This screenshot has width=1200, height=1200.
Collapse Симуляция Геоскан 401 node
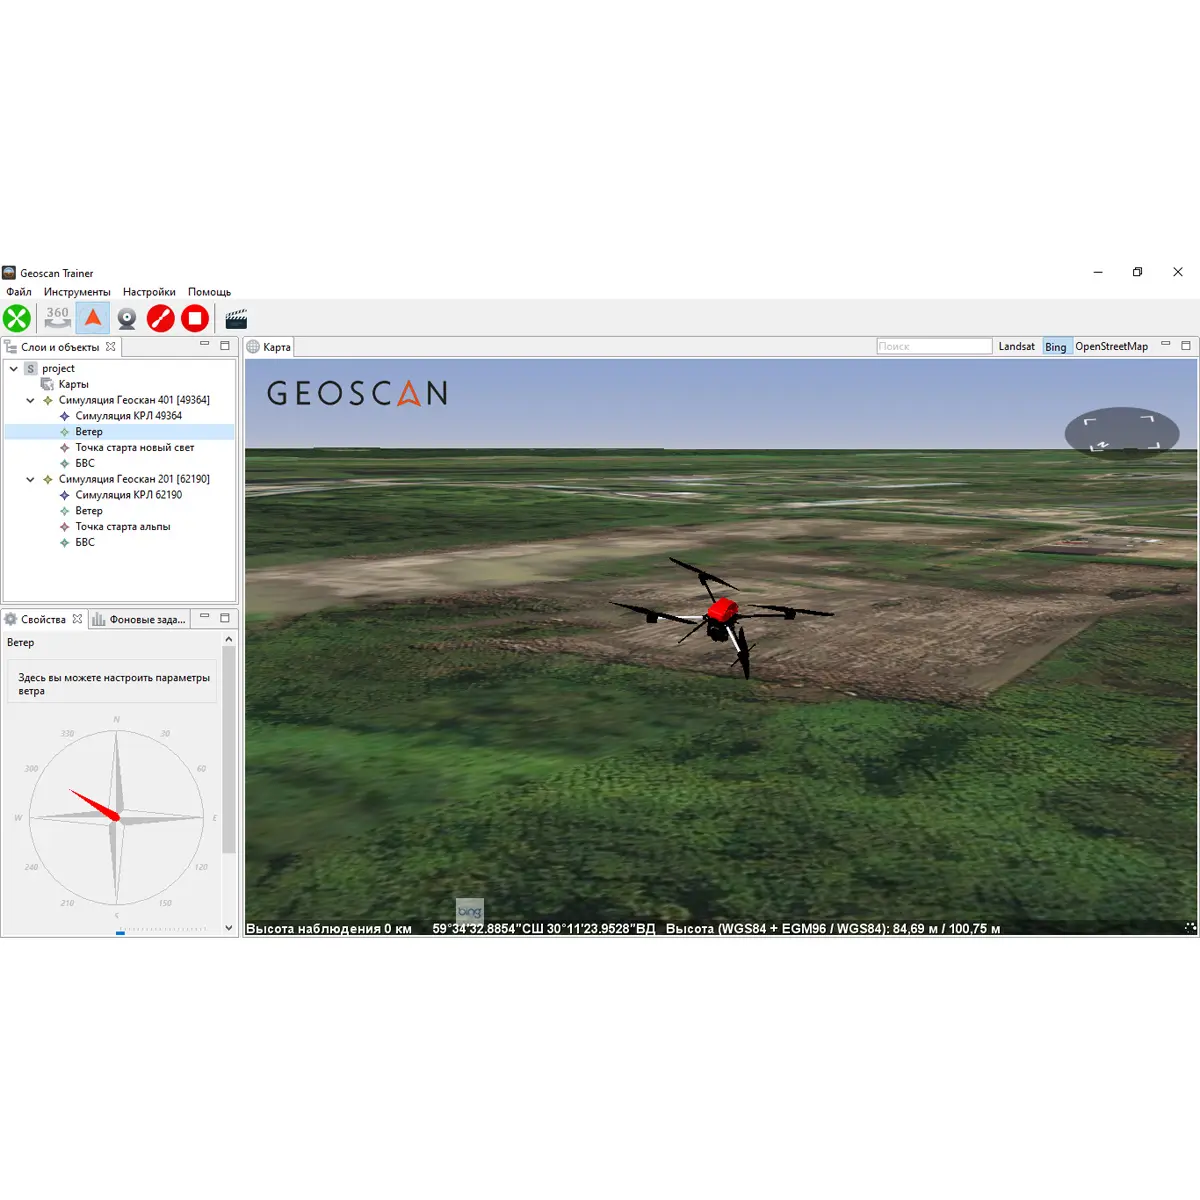(x=30, y=400)
